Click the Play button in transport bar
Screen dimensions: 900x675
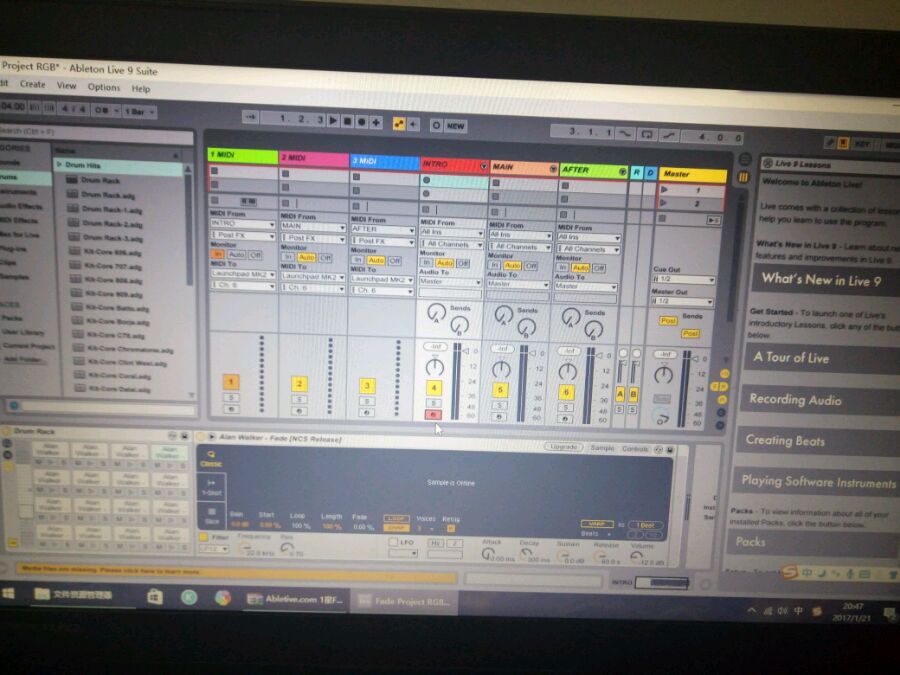(333, 121)
